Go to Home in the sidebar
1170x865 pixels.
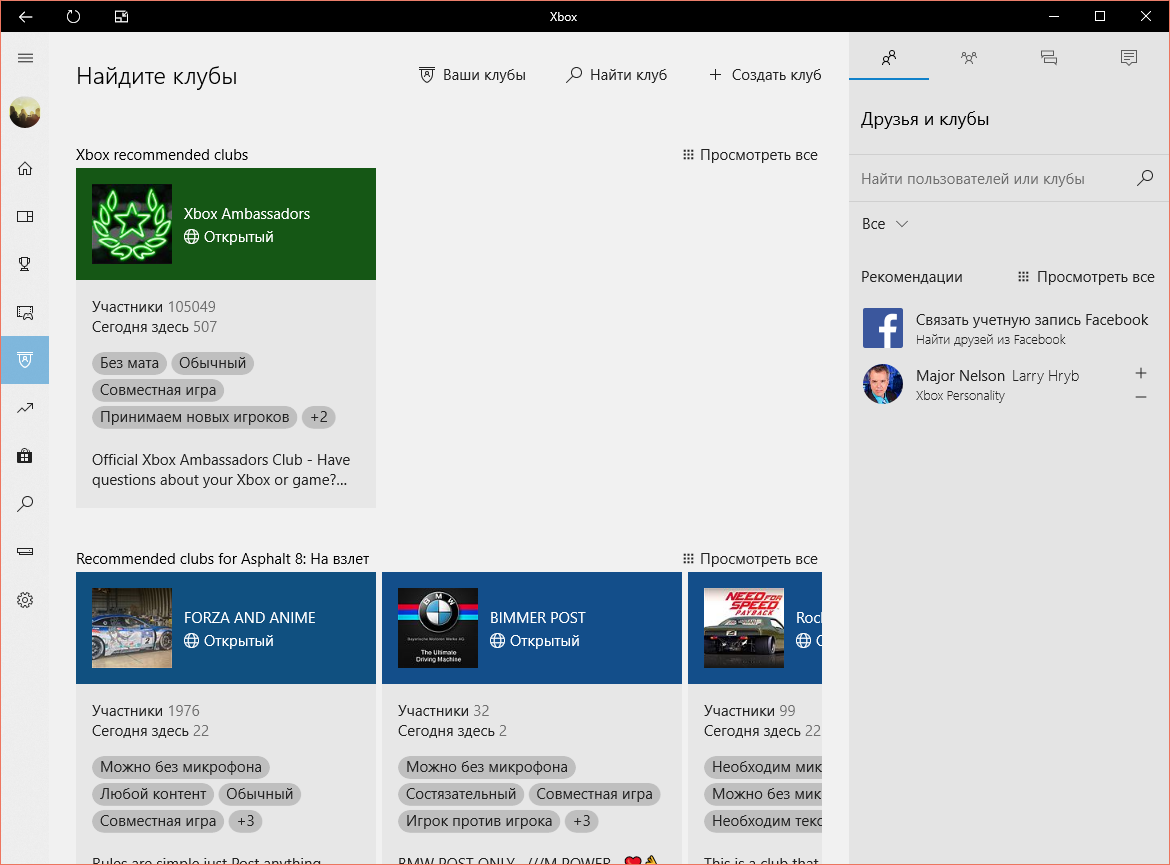(x=25, y=169)
